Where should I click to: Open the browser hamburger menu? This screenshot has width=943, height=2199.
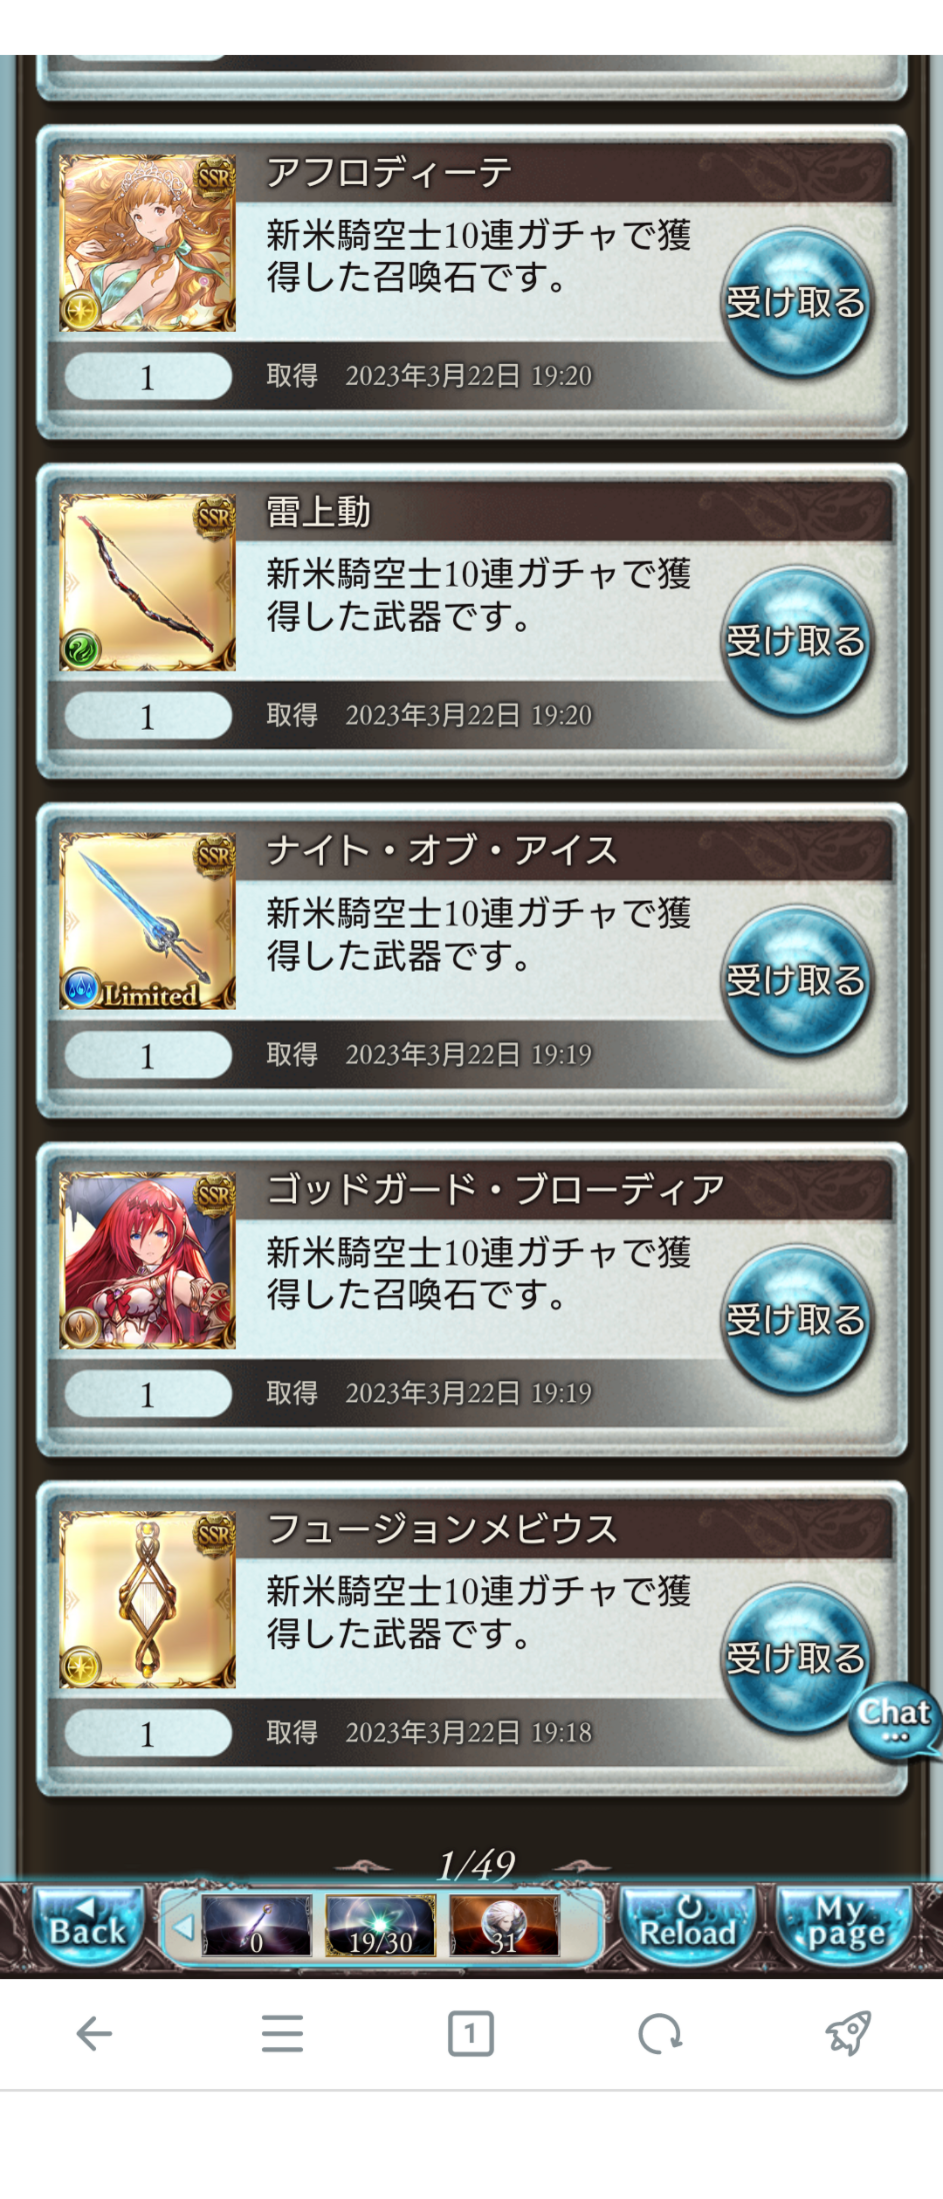(282, 2034)
